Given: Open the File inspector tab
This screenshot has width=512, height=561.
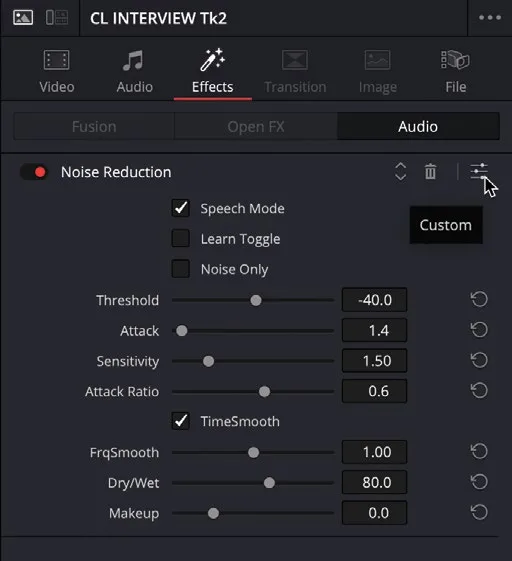Looking at the screenshot, I should (455, 72).
